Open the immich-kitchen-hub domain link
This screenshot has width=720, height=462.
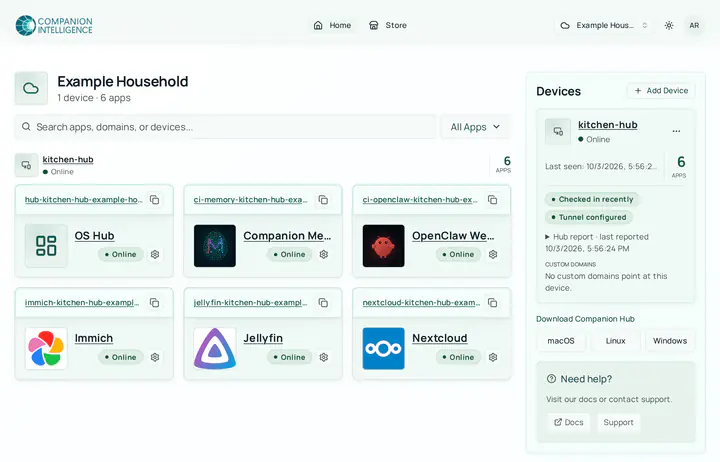point(82,303)
